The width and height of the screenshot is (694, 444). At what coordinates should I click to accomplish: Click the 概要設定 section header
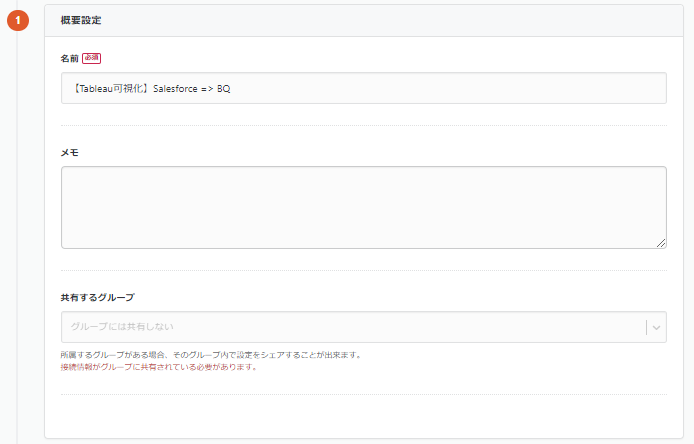click(x=81, y=20)
